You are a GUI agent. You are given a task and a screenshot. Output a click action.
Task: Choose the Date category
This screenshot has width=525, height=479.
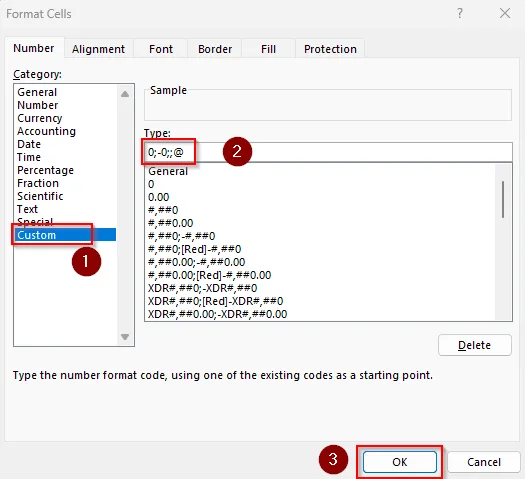[66, 144]
